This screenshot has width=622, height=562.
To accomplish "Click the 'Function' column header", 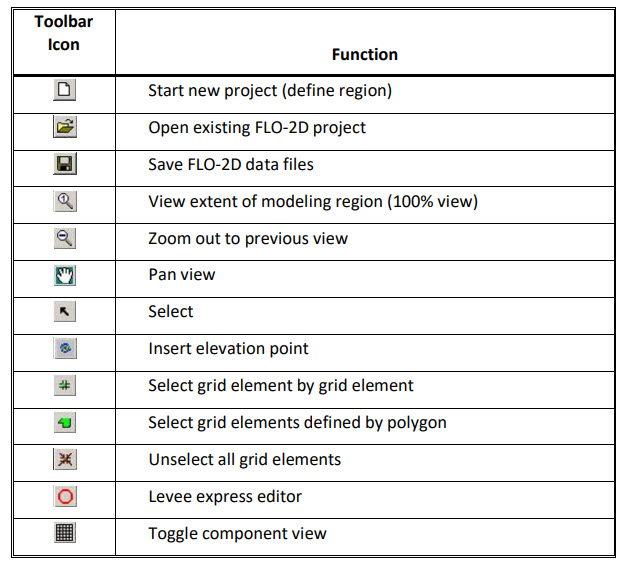I will pos(365,55).
